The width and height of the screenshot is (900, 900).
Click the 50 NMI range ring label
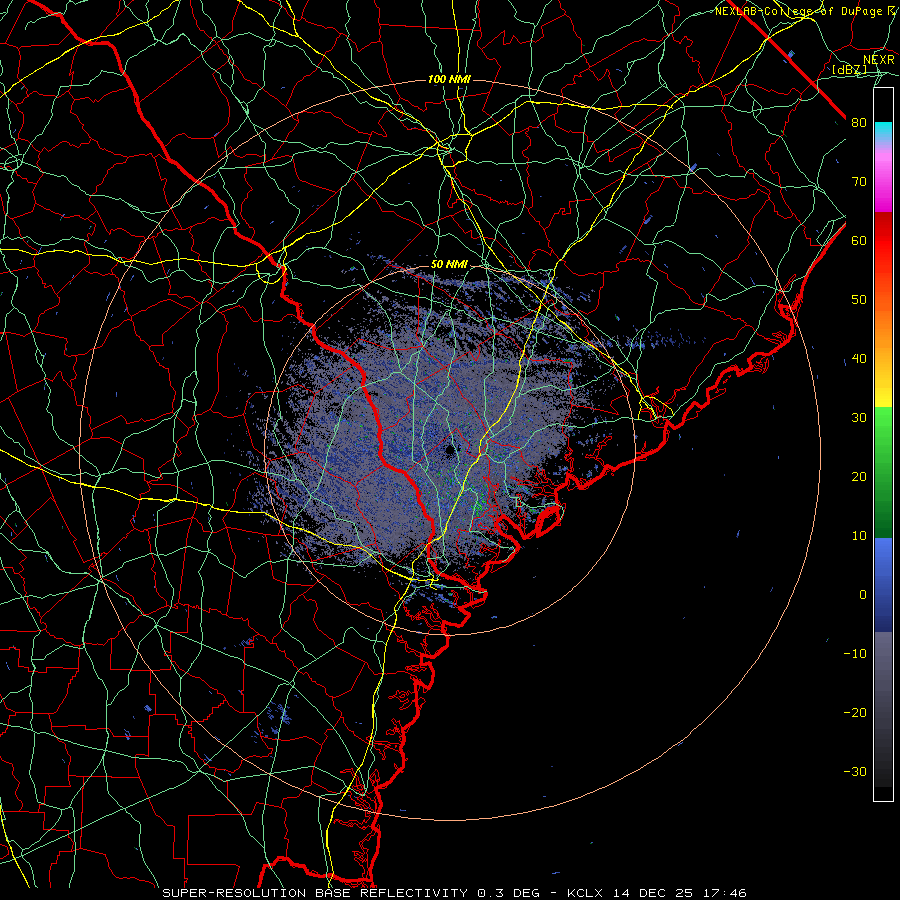(x=449, y=265)
